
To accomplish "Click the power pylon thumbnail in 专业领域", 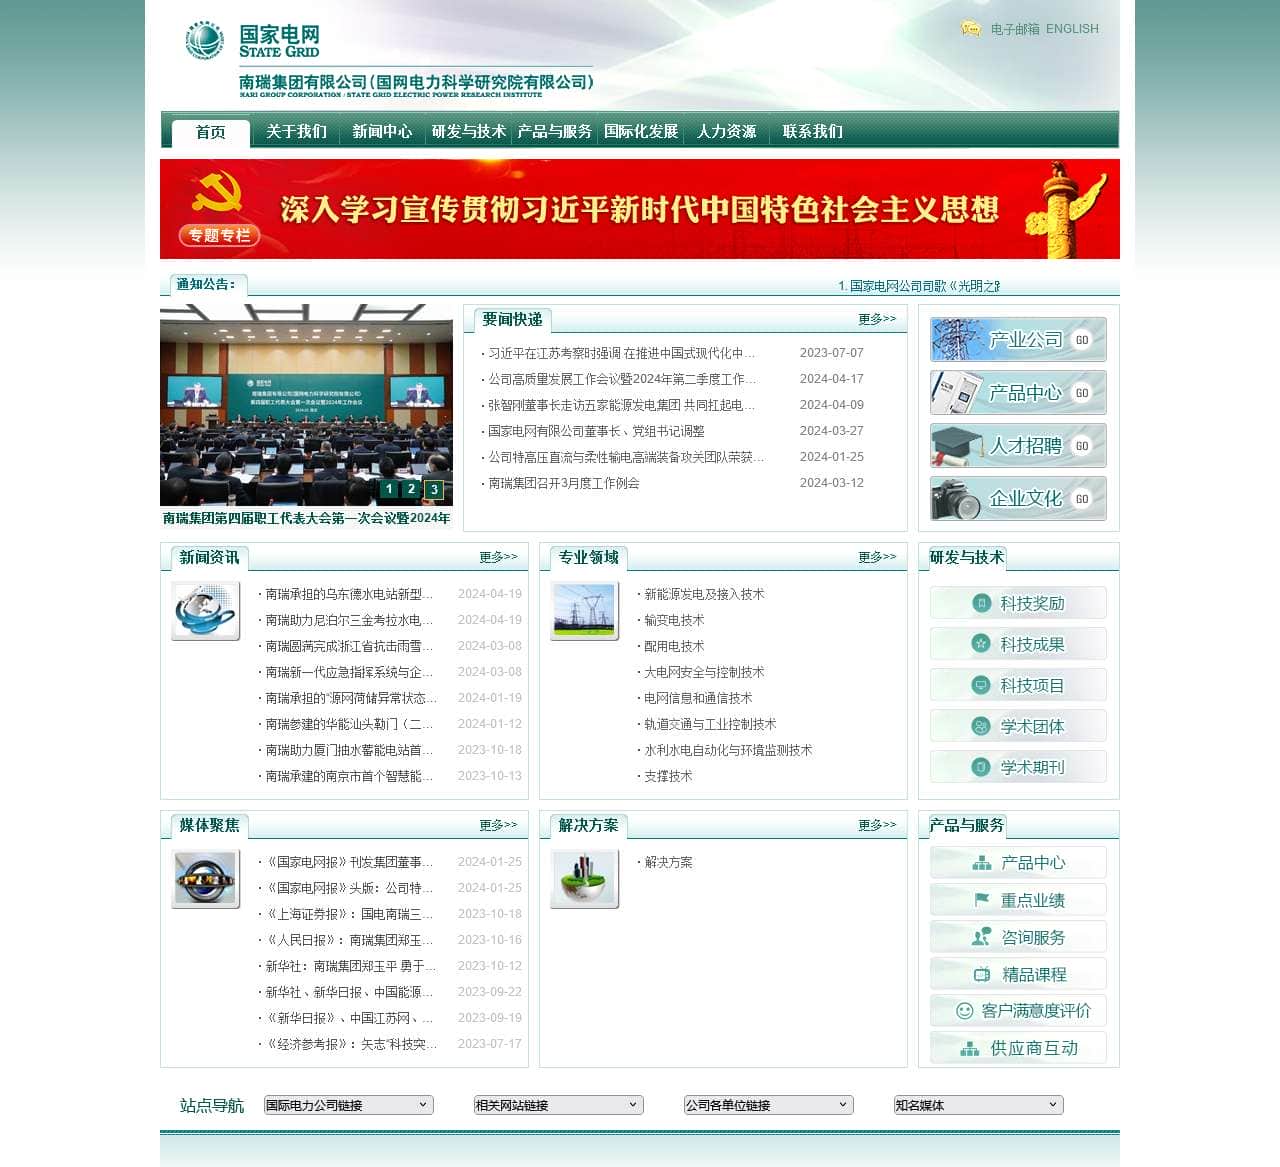I will [585, 611].
